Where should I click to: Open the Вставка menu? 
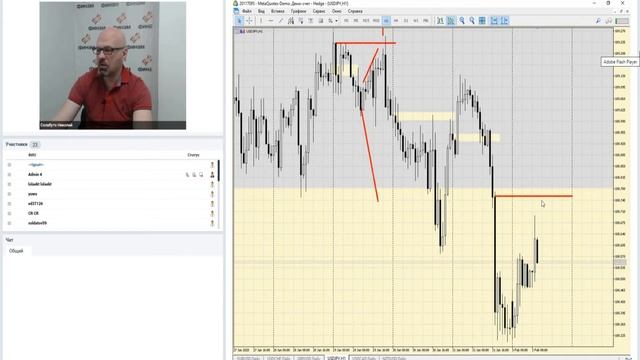(x=278, y=11)
